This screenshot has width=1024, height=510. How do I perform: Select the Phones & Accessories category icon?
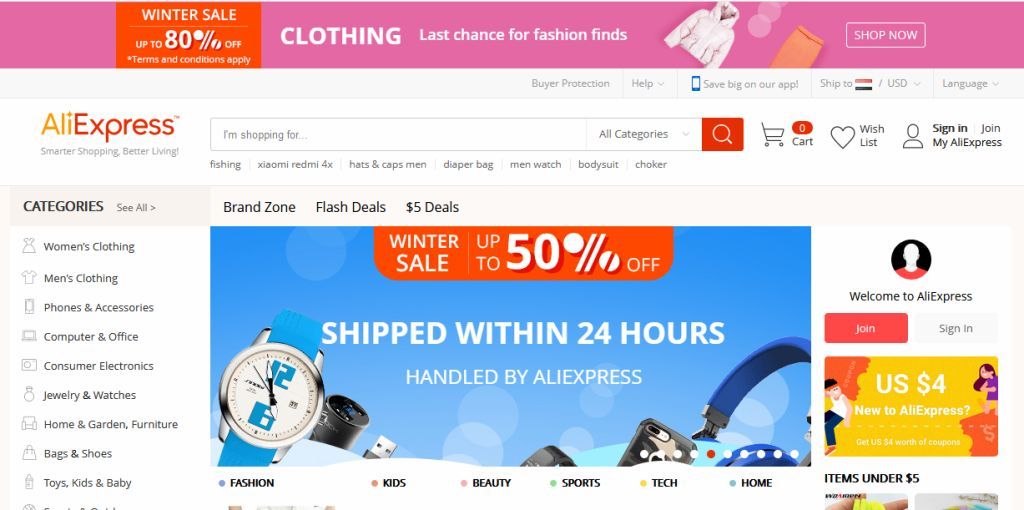29,307
